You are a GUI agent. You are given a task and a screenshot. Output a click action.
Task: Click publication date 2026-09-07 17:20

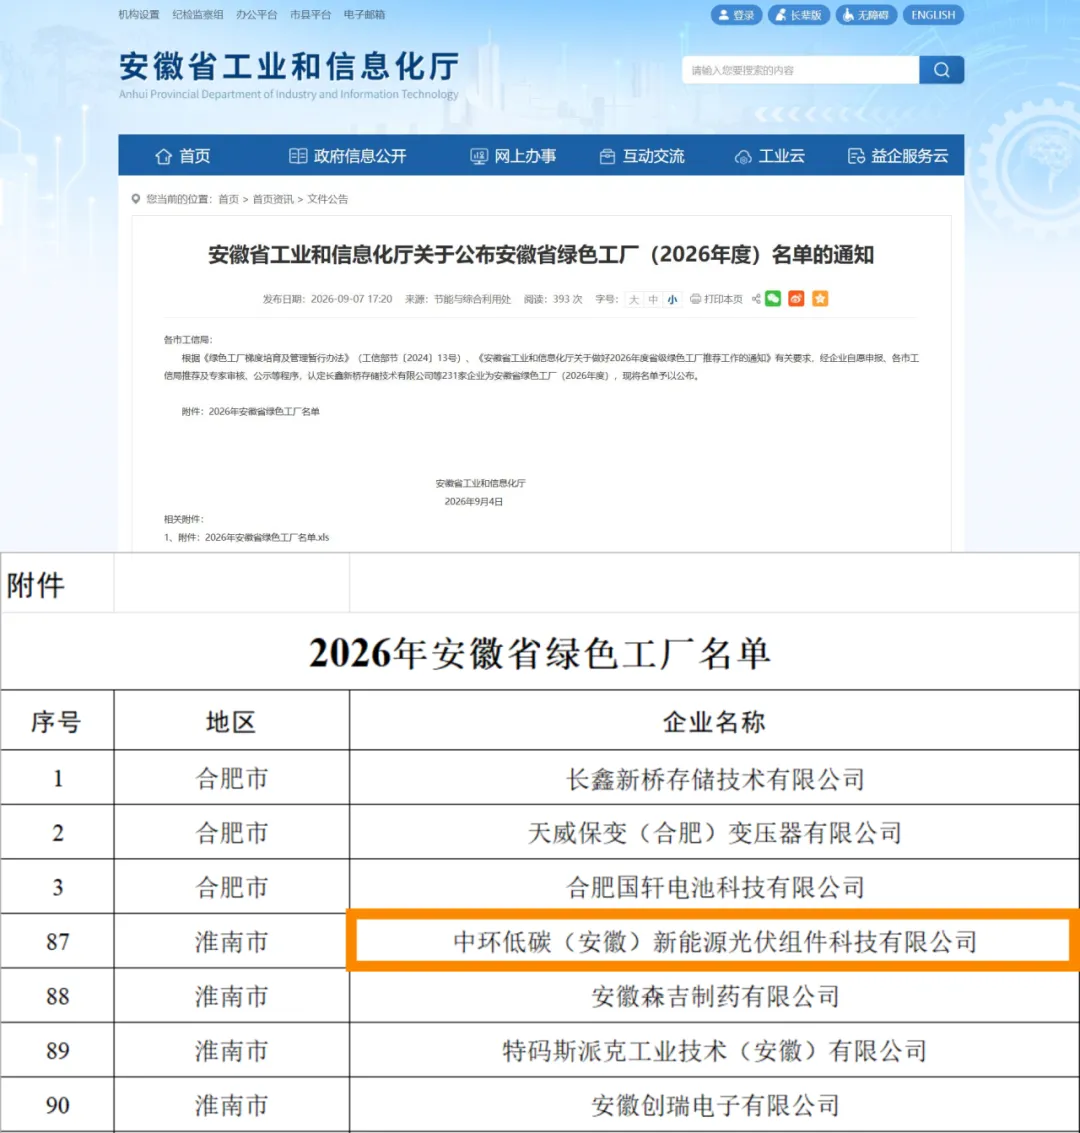[351, 299]
